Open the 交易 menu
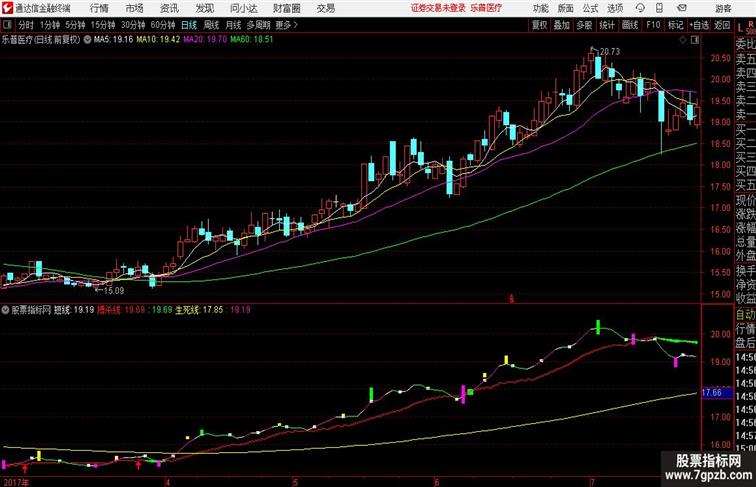The width and height of the screenshot is (756, 487). [325, 8]
